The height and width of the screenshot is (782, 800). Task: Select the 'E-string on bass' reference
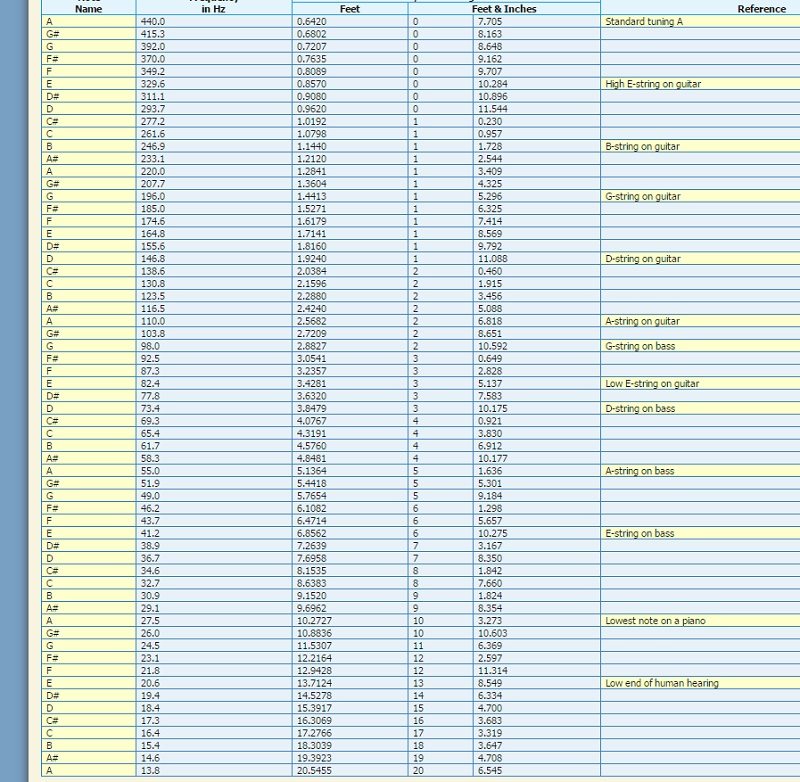click(700, 534)
